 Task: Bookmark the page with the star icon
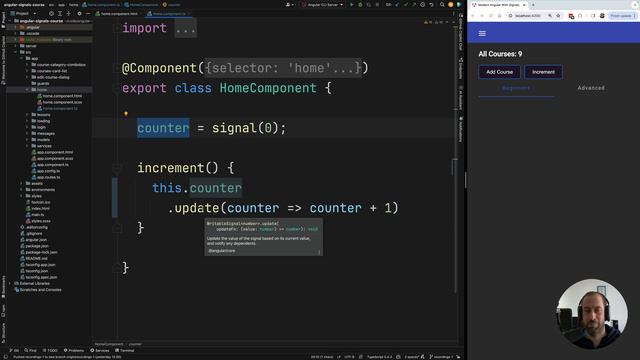pos(558,16)
